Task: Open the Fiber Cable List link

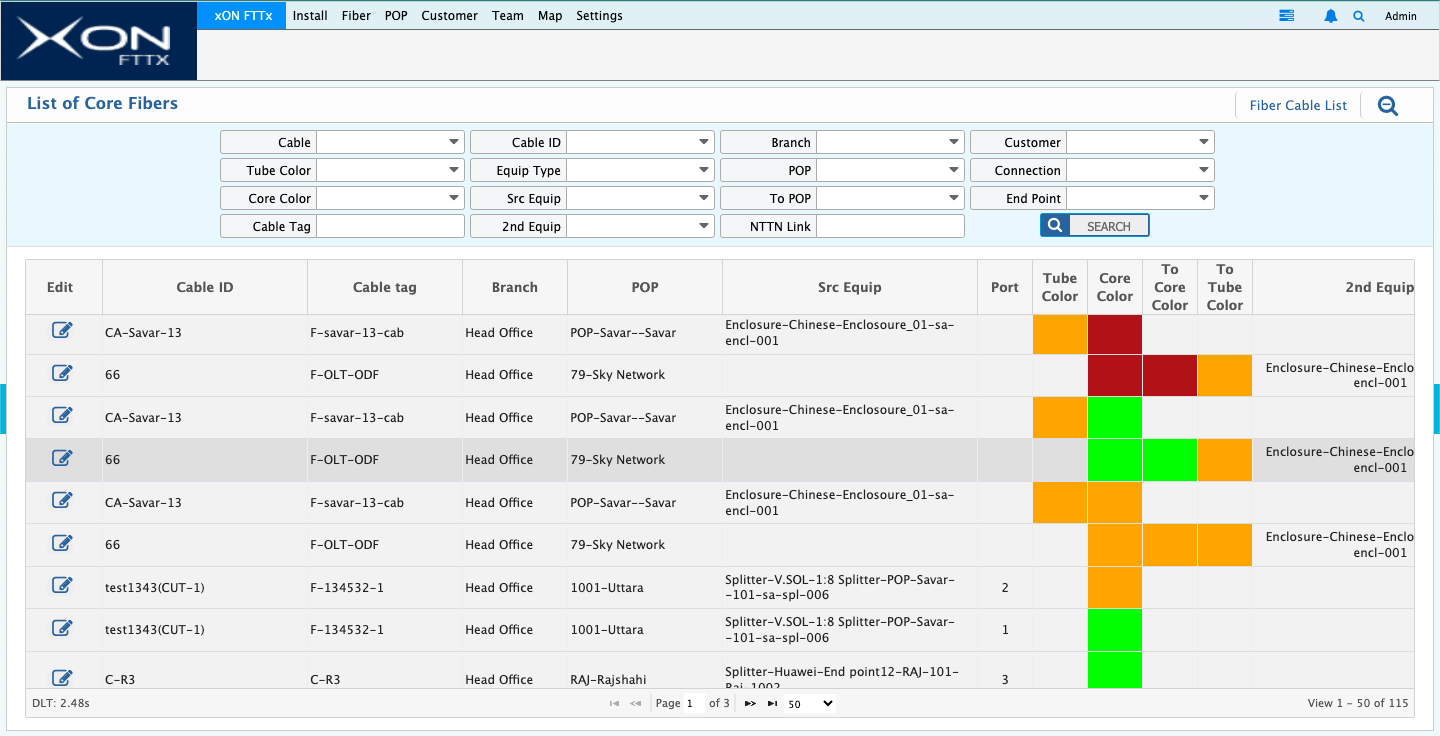Action: [1298, 105]
